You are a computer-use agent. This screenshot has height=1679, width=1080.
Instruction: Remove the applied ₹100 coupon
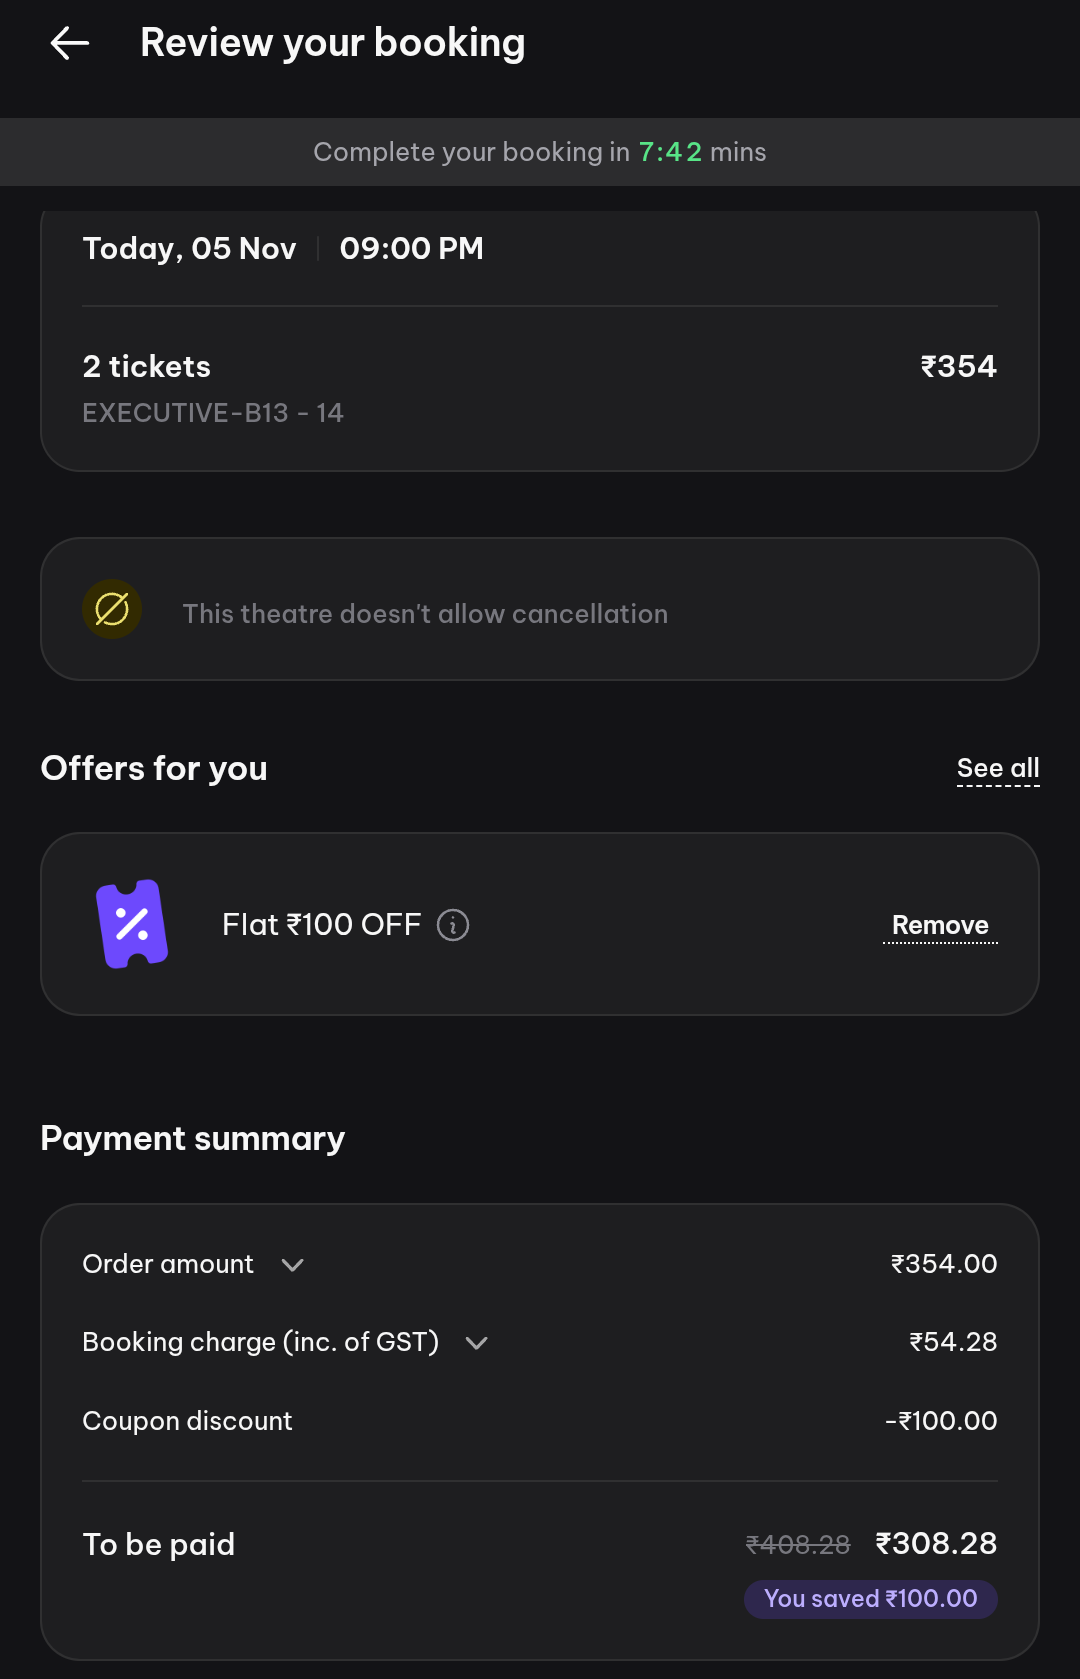(940, 926)
